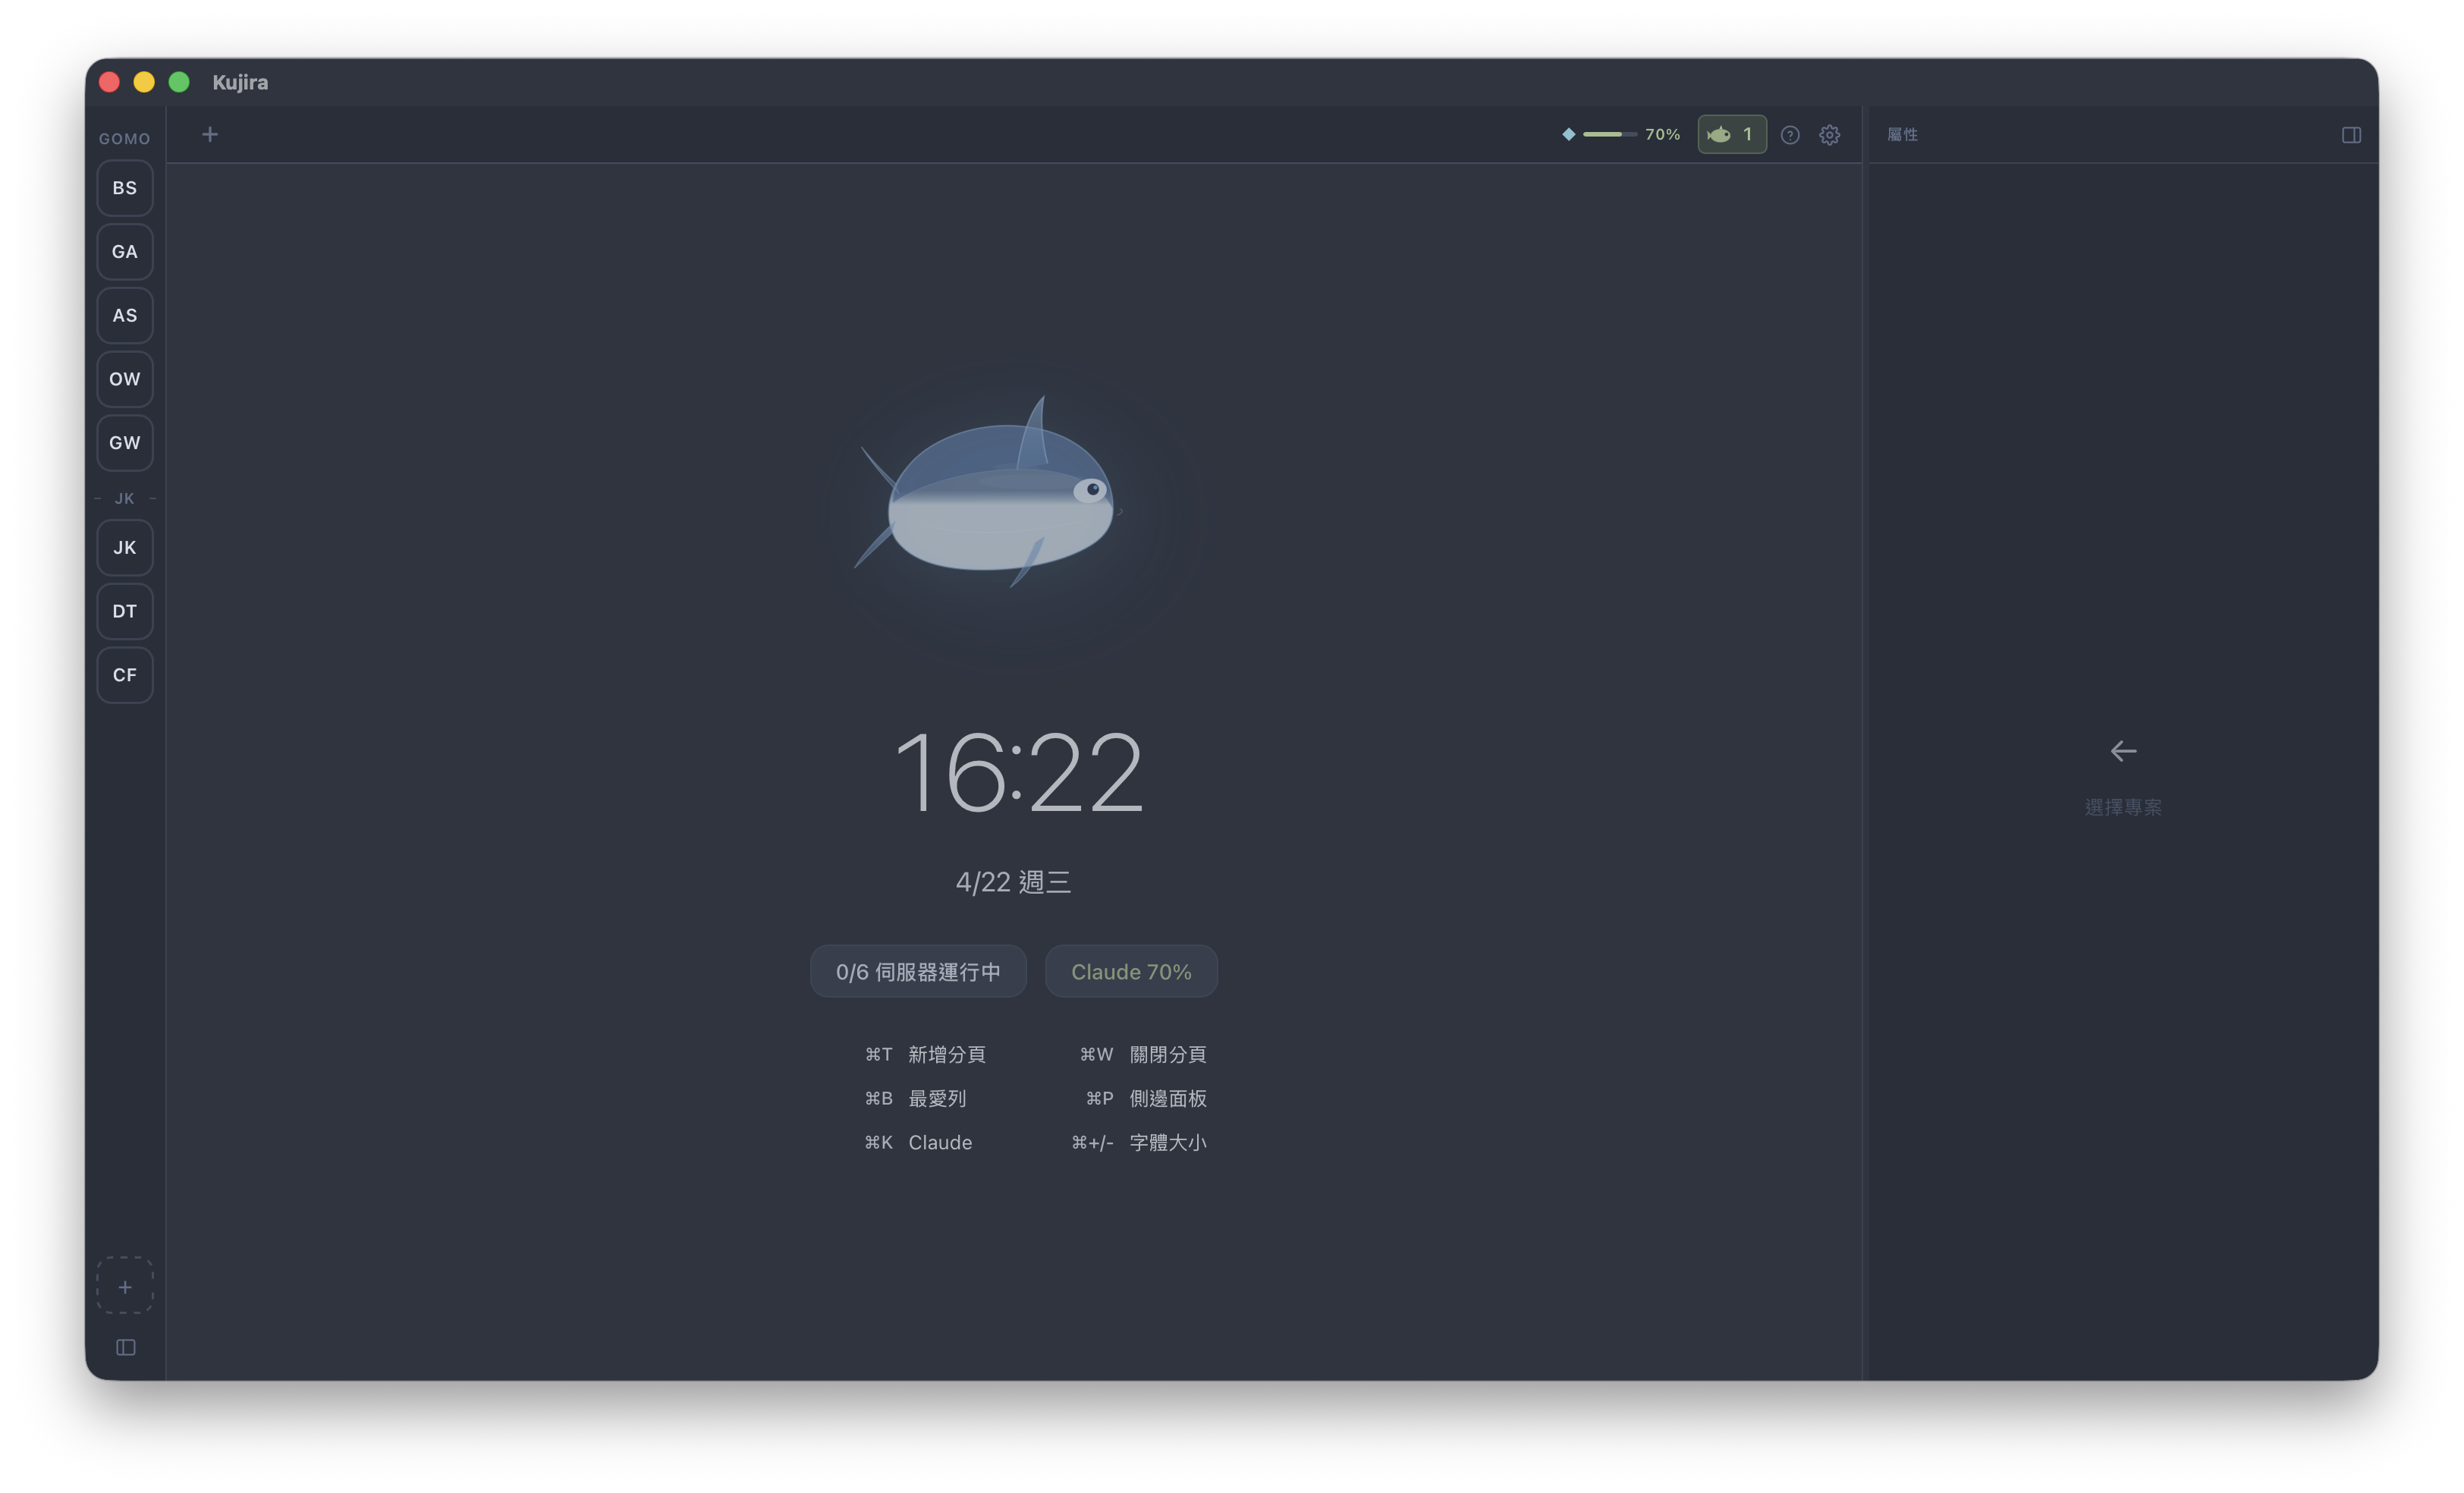Click the Kujira window title
2464x1493 pixels.
[x=240, y=82]
